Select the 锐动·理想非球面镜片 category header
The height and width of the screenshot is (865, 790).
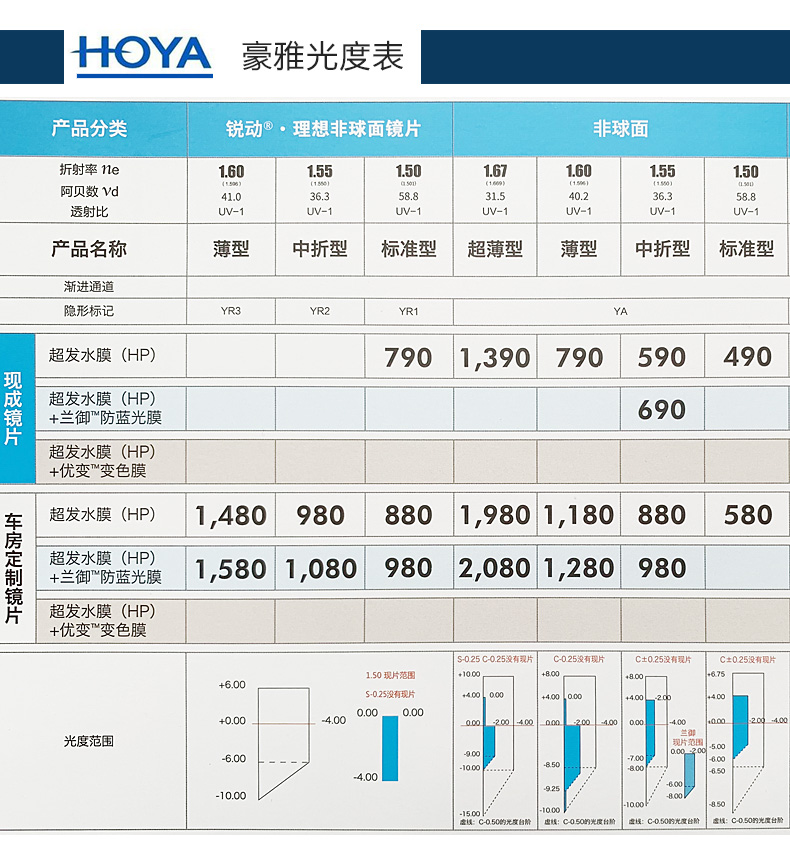coord(323,129)
